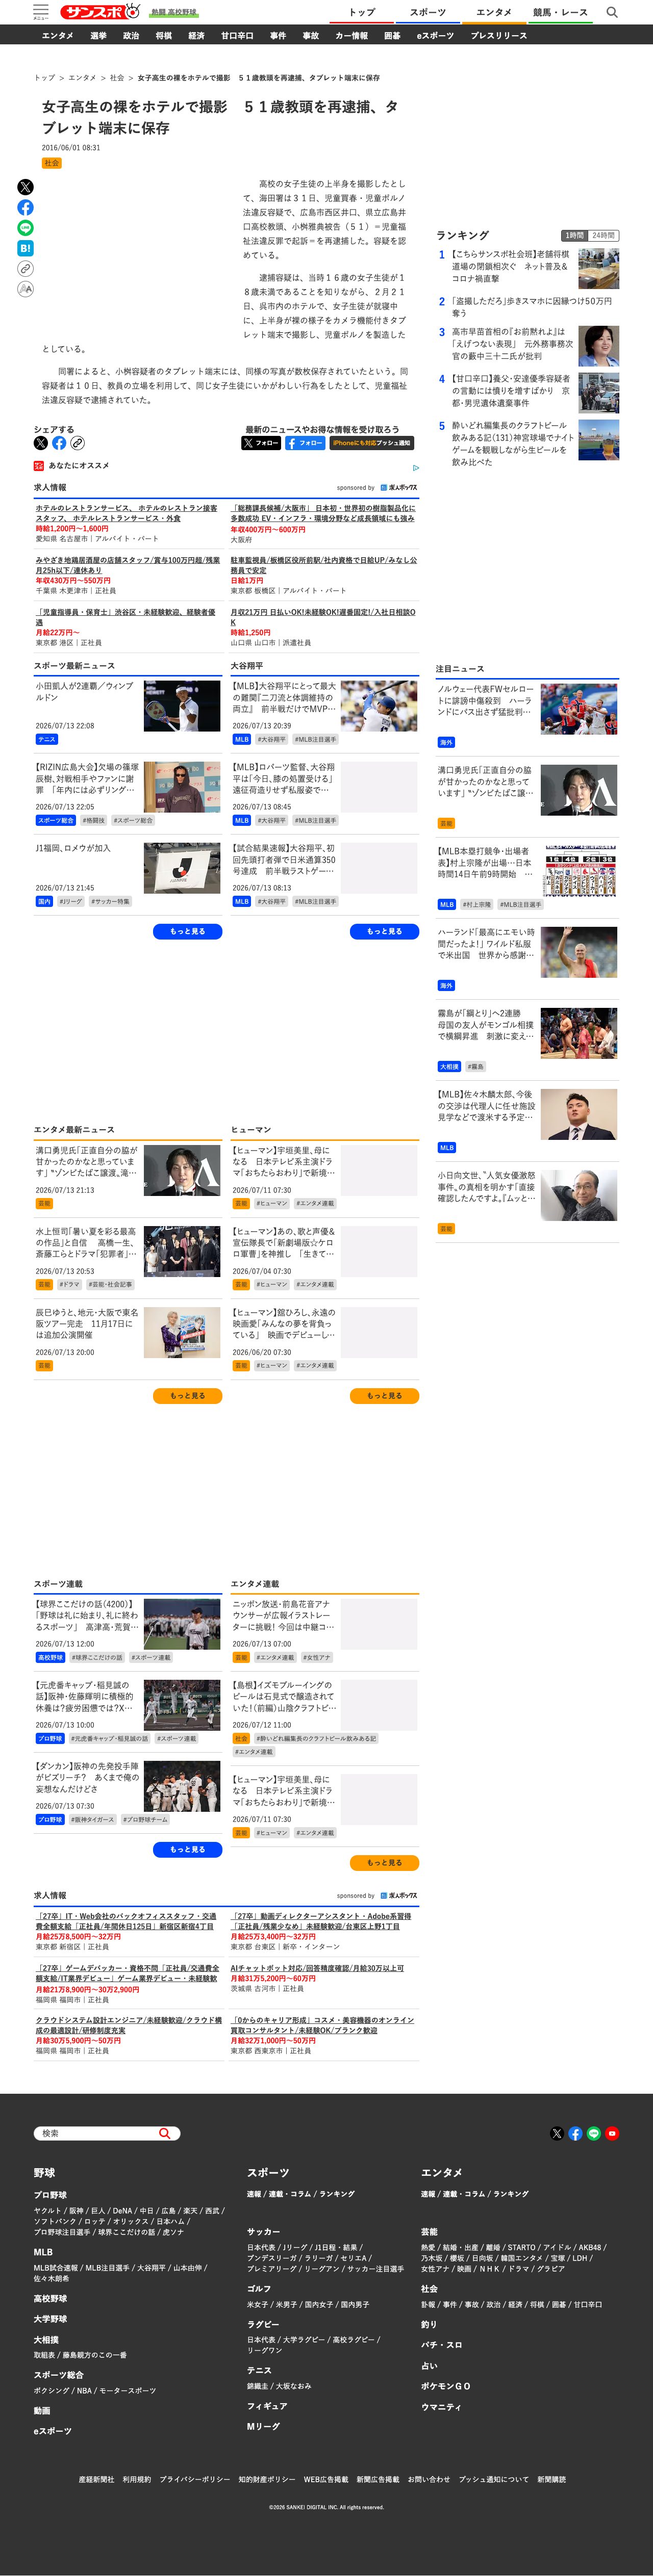The image size is (653, 2576).
Task: Click copy-link icon under シェアする
Action: point(77,443)
